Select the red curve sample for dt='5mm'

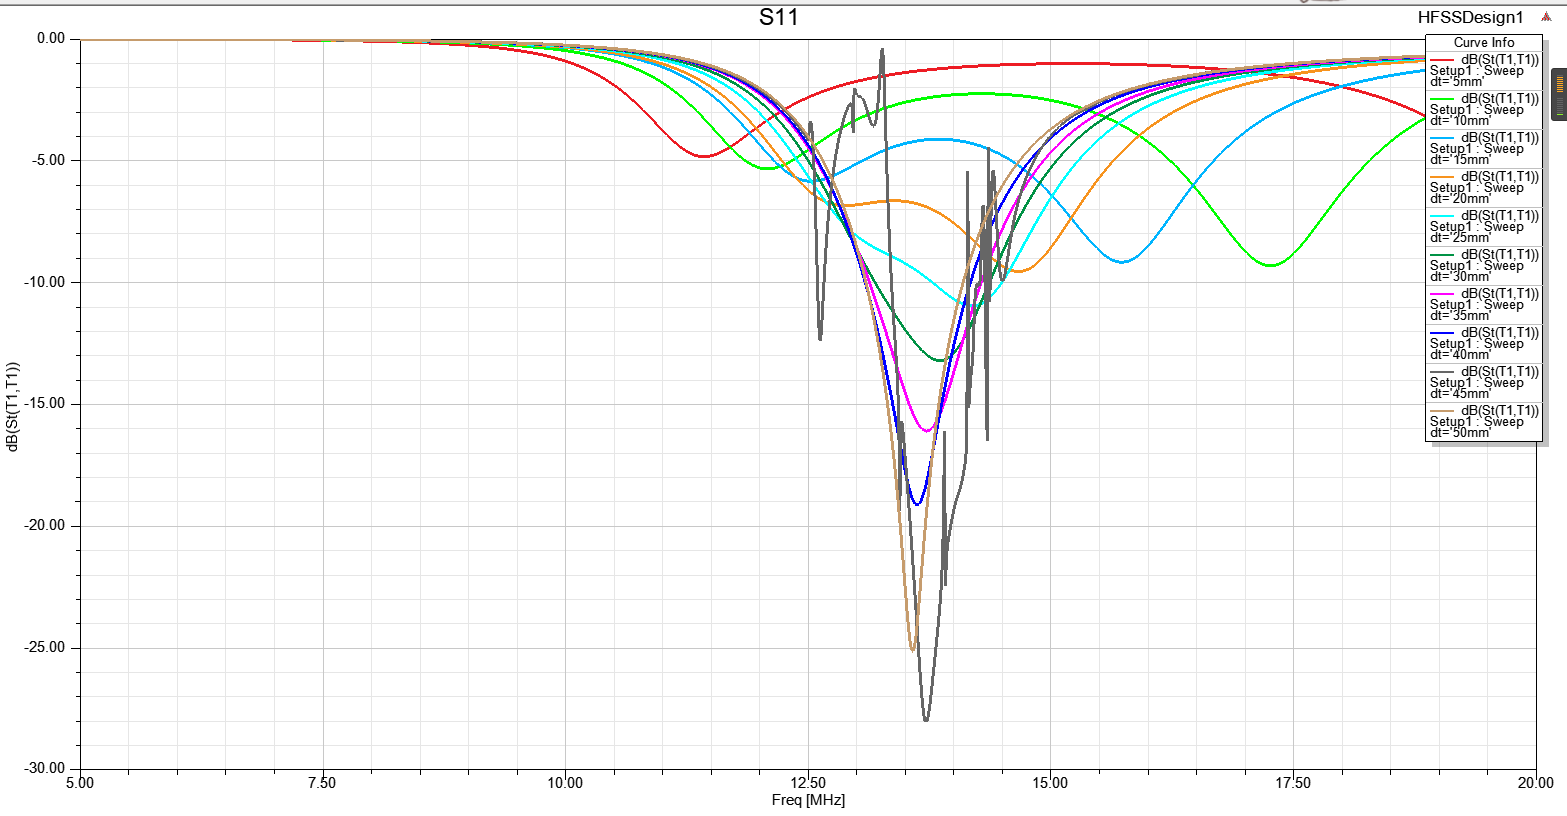(x=1444, y=61)
